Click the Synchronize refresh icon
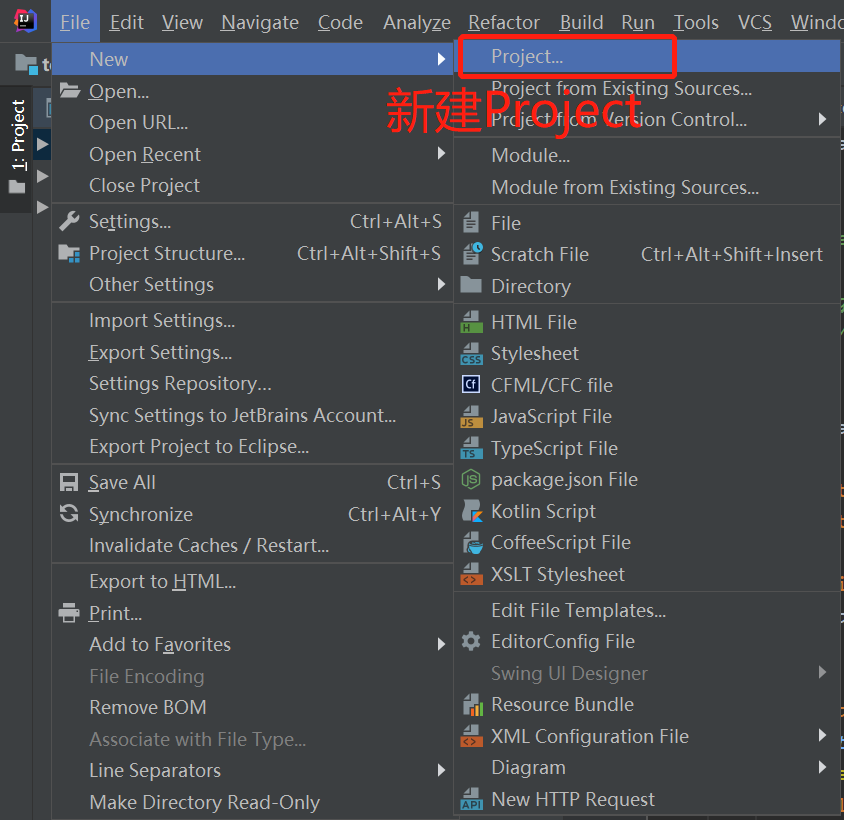The image size is (844, 820). point(69,514)
